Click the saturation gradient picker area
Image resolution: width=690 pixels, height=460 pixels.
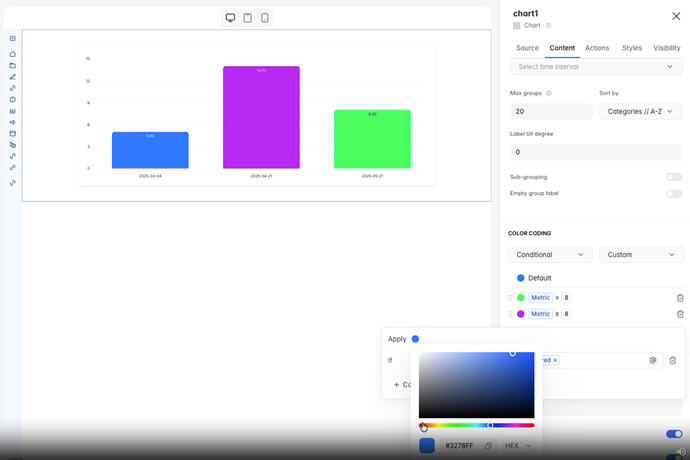click(477, 385)
